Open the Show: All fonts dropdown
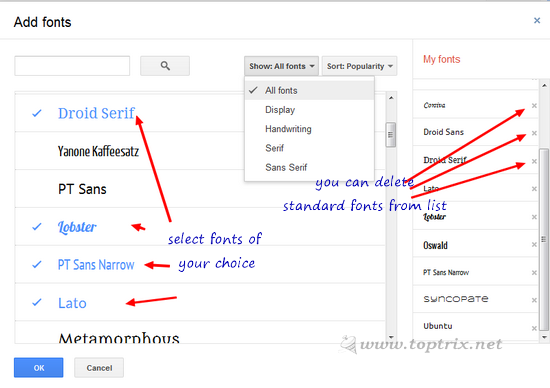Viewport: 550px width, 388px height. tap(281, 66)
